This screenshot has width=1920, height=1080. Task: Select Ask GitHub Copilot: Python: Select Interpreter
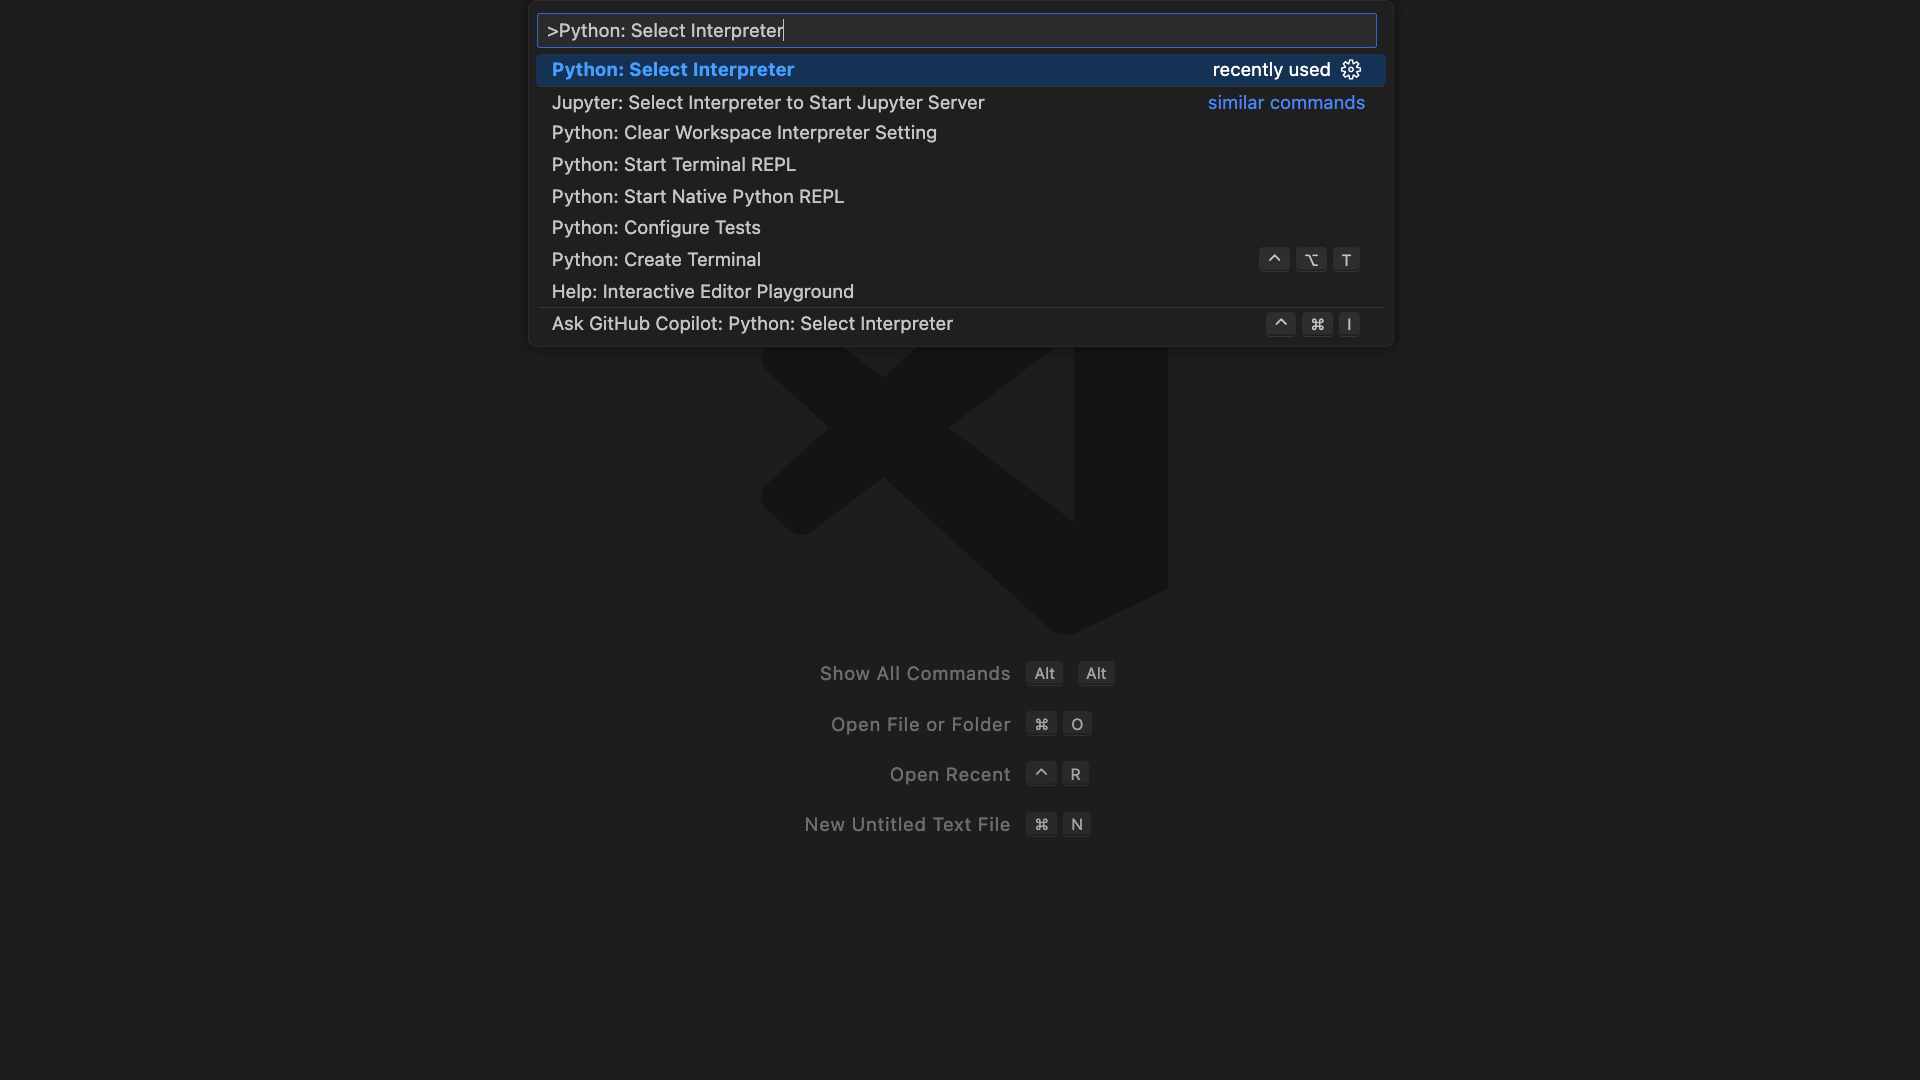[752, 323]
